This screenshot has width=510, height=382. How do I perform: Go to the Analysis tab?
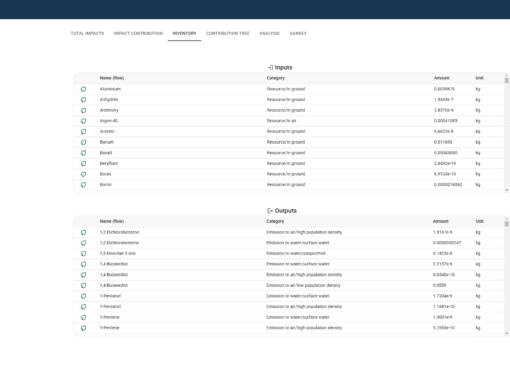click(x=269, y=33)
